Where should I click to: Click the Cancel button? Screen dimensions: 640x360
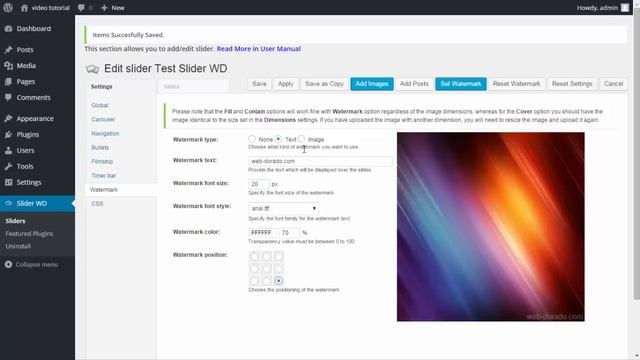(x=613, y=84)
